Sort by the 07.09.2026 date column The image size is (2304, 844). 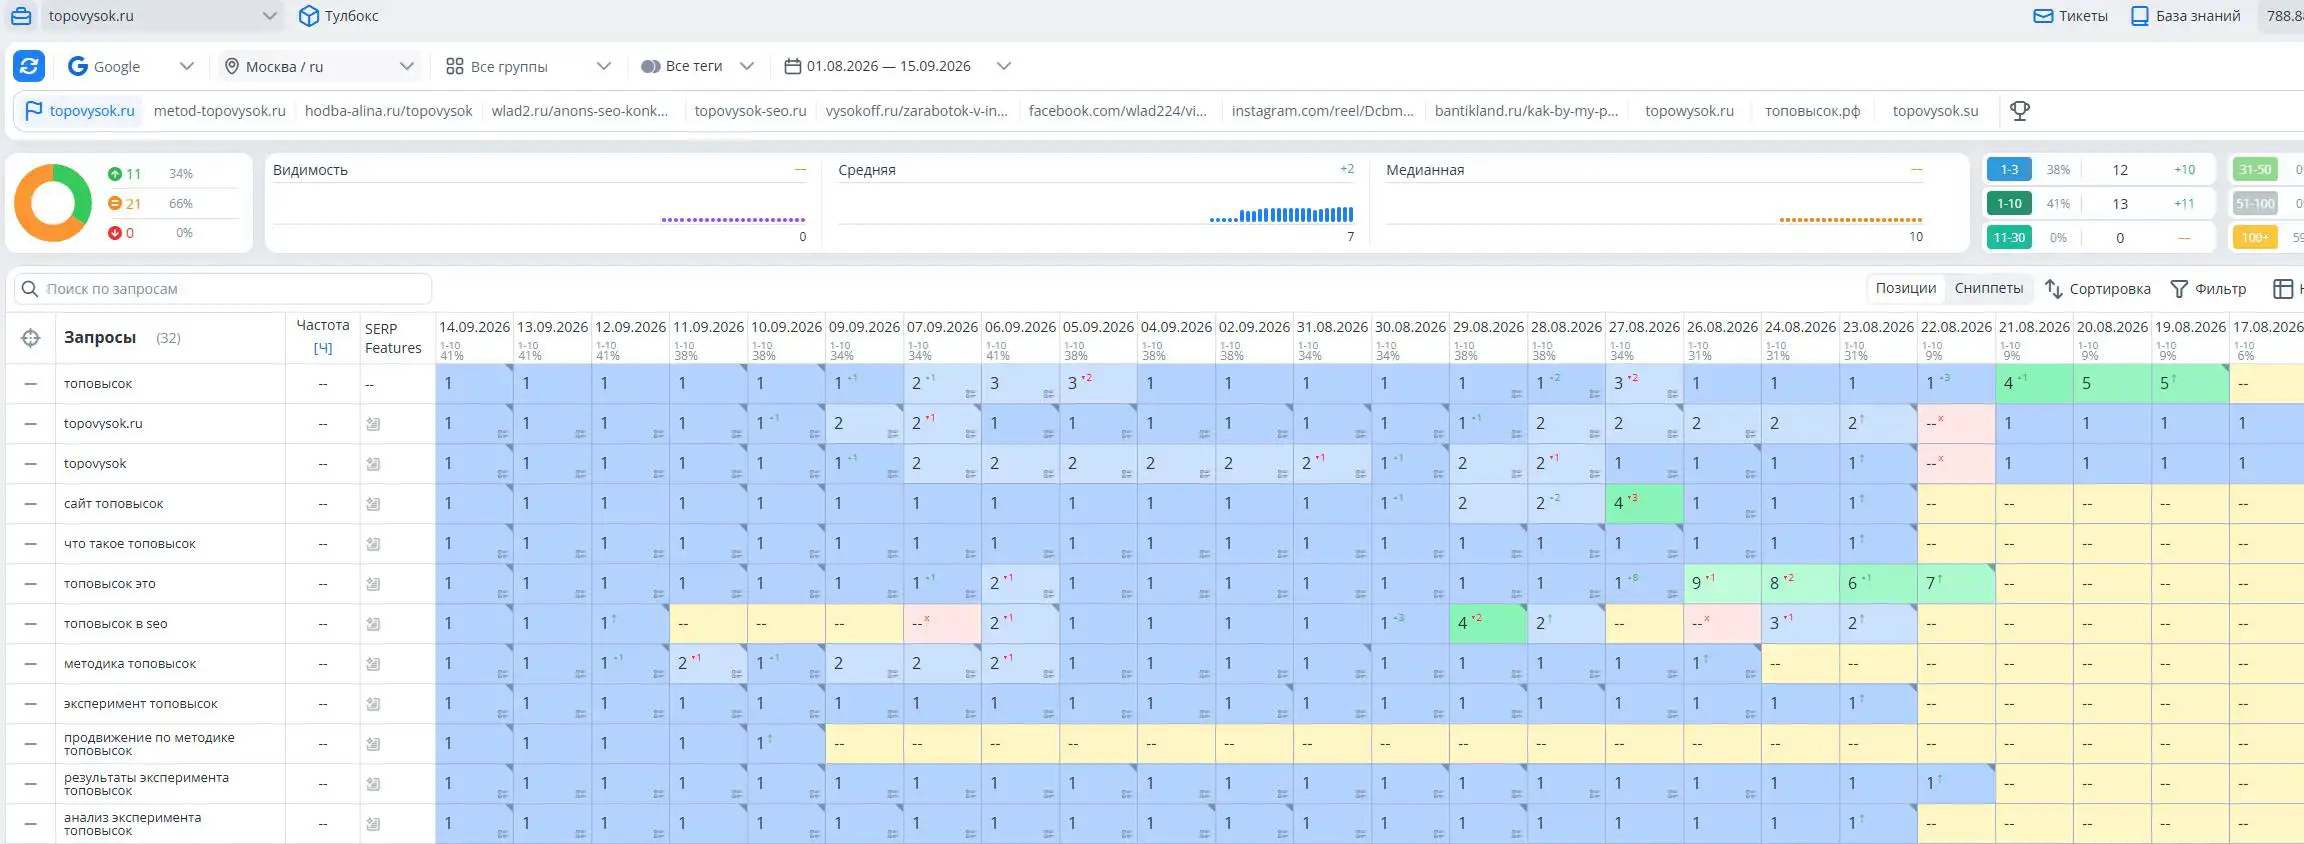[x=942, y=327]
